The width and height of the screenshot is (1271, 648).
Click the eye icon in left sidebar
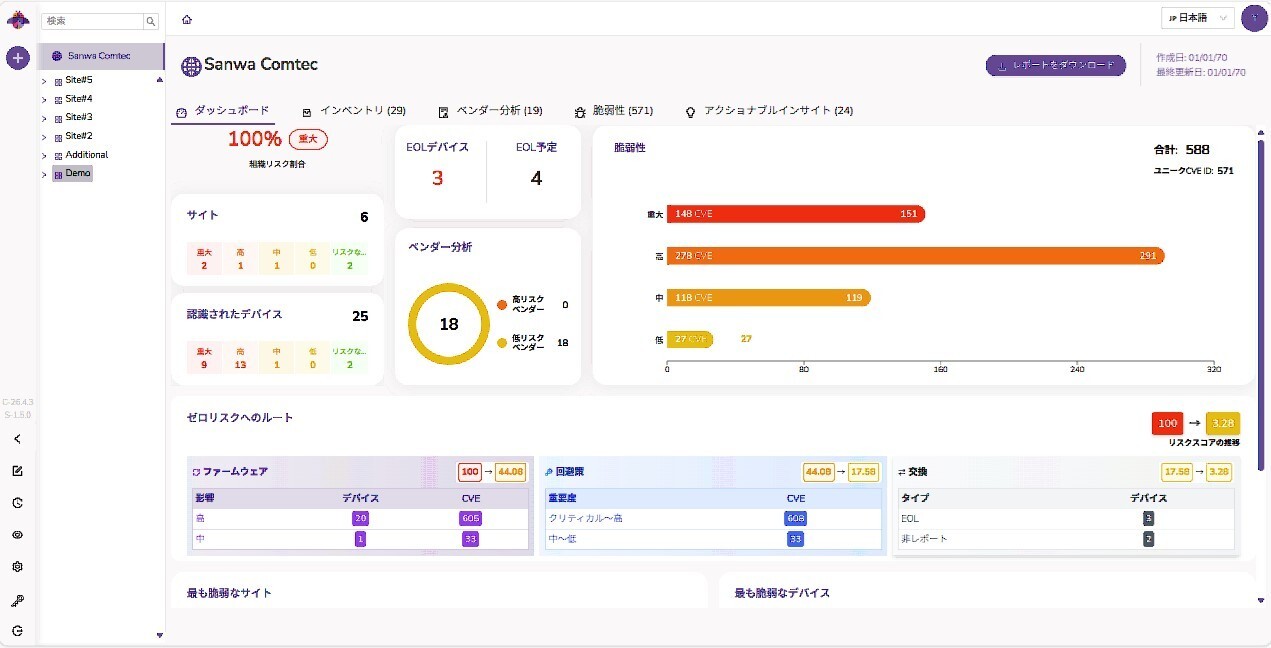pyautogui.click(x=17, y=535)
